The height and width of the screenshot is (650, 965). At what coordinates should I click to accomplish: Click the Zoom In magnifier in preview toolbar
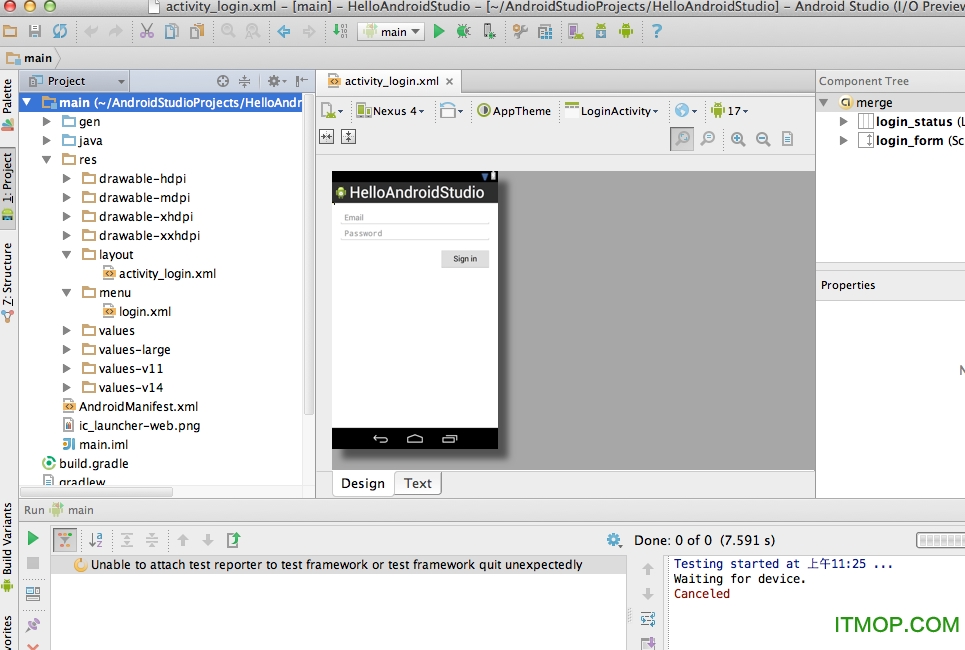[x=737, y=138]
